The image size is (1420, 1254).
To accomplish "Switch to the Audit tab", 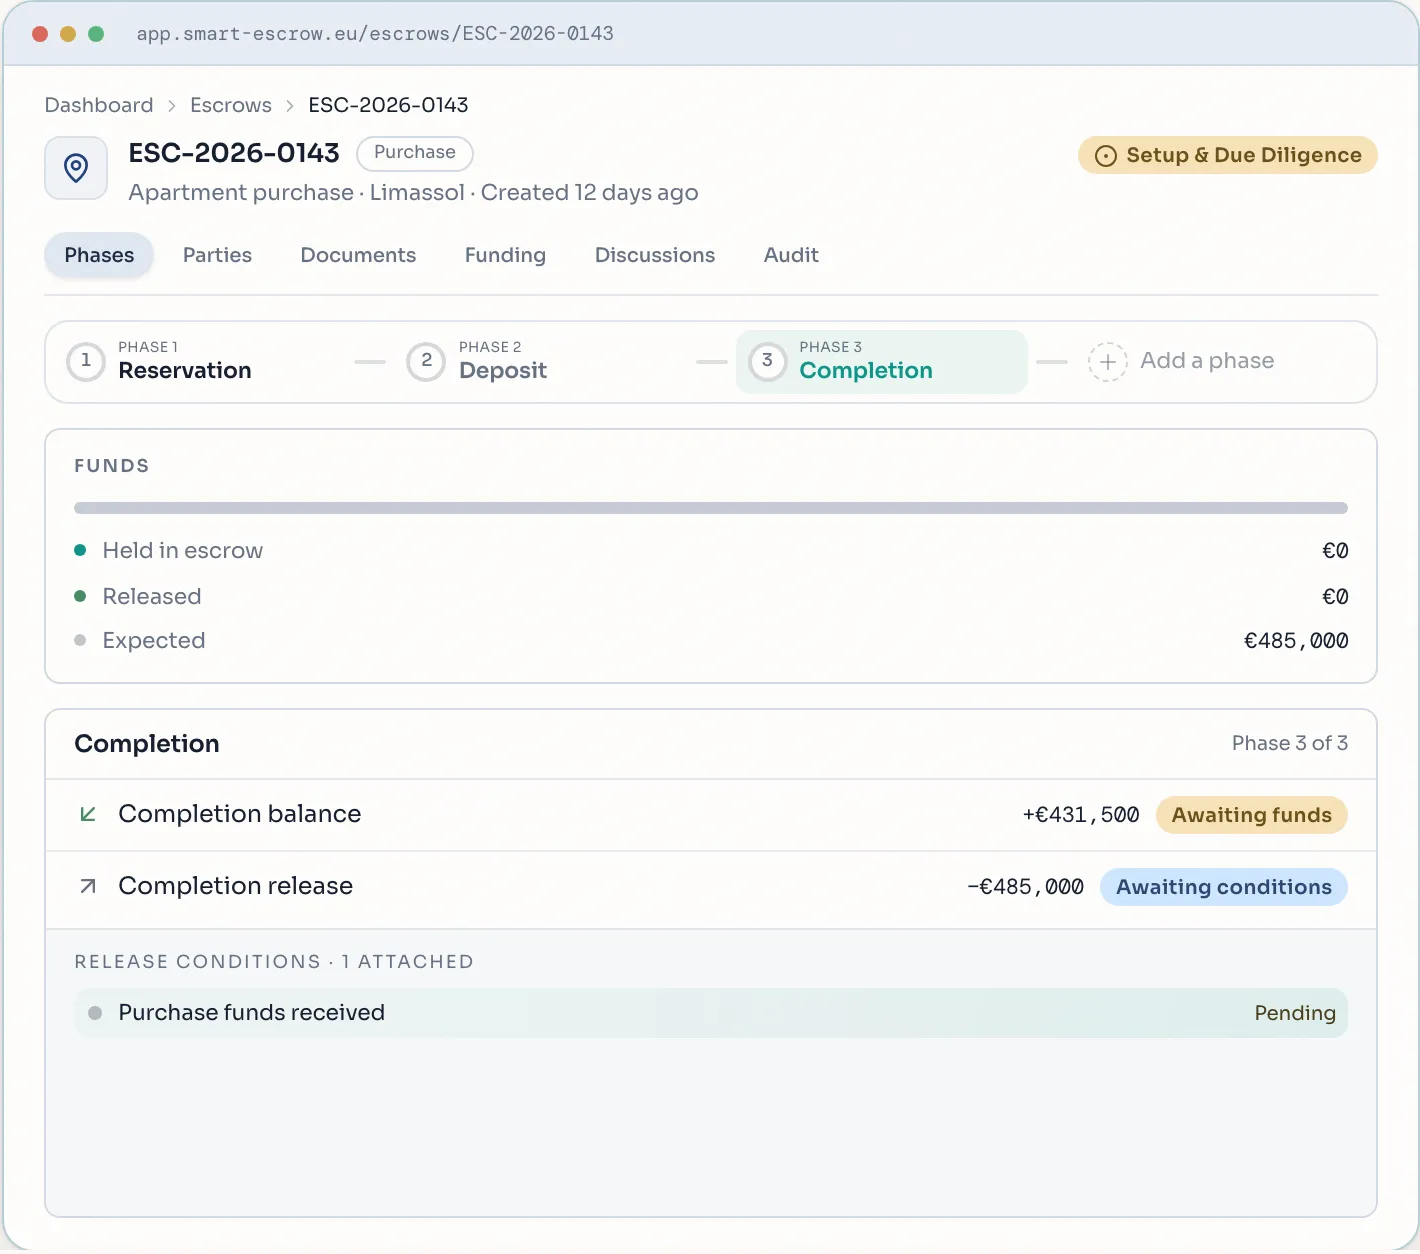I will tap(791, 255).
